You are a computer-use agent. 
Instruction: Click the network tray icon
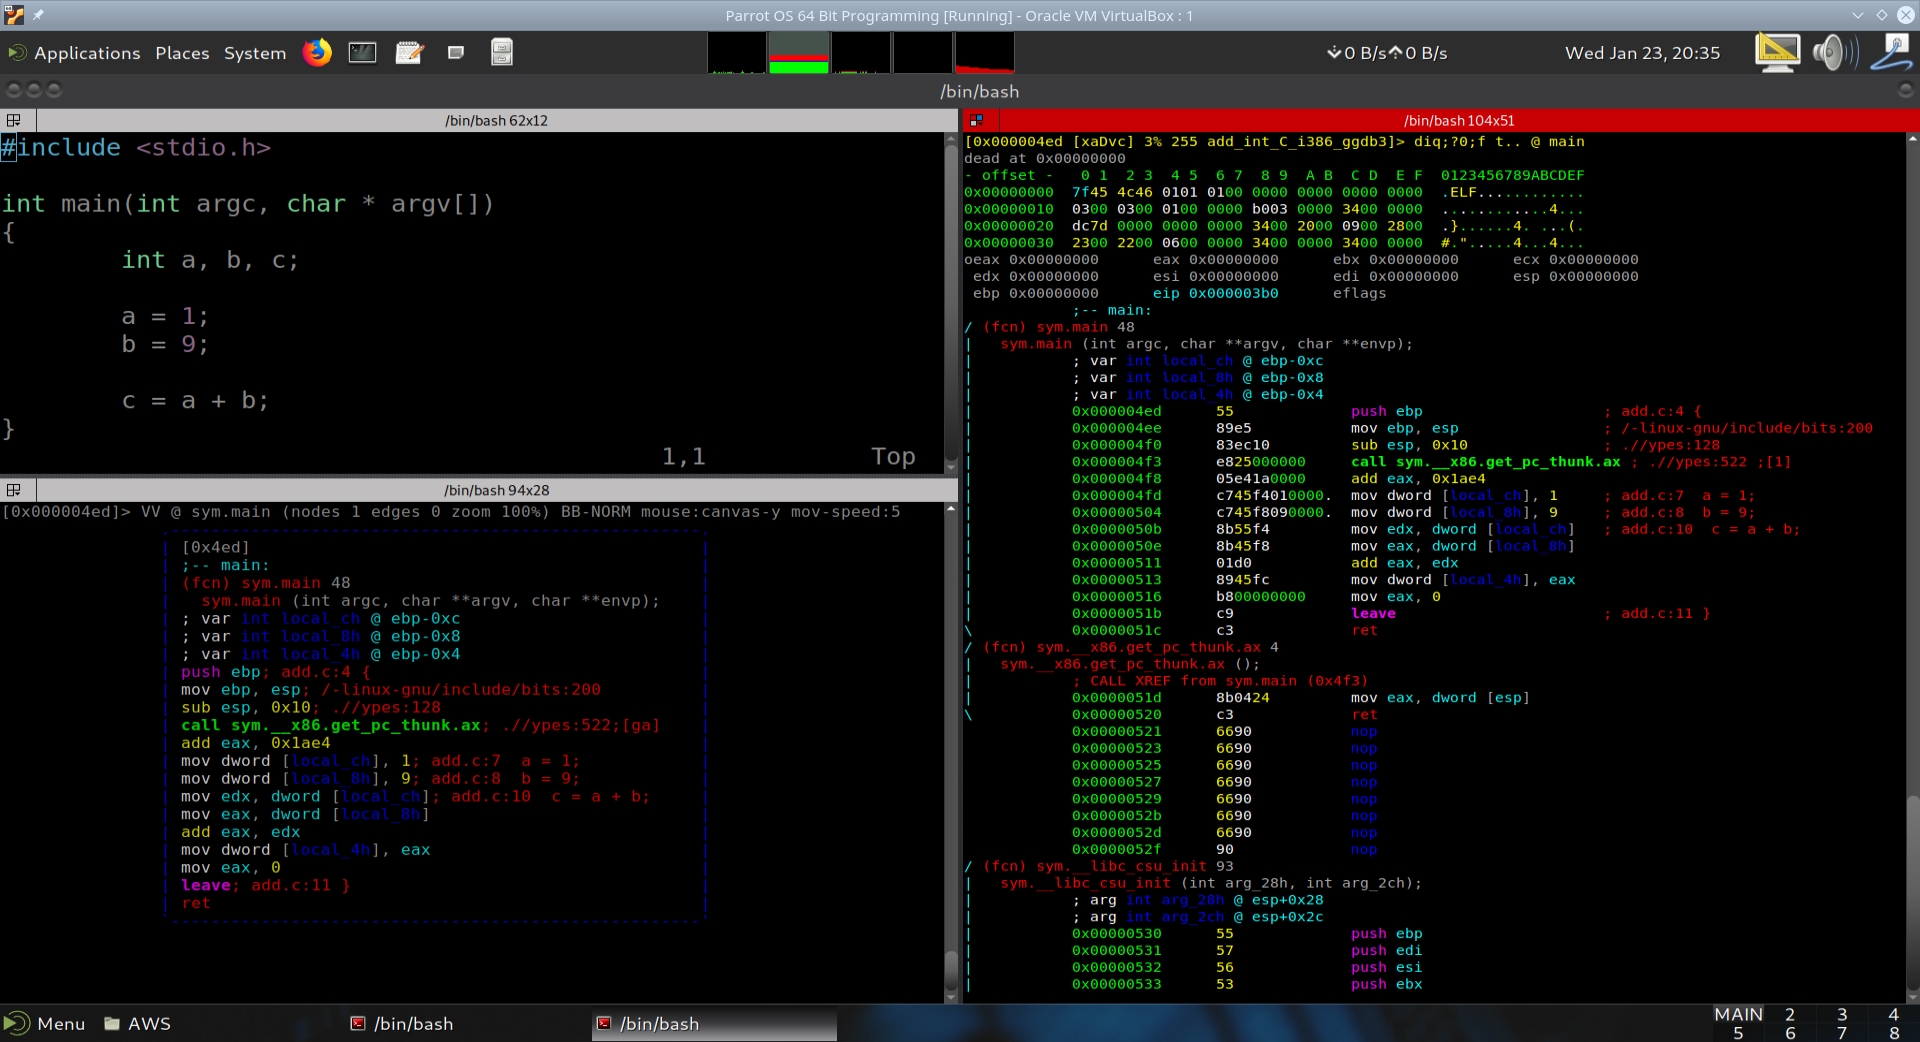1891,52
